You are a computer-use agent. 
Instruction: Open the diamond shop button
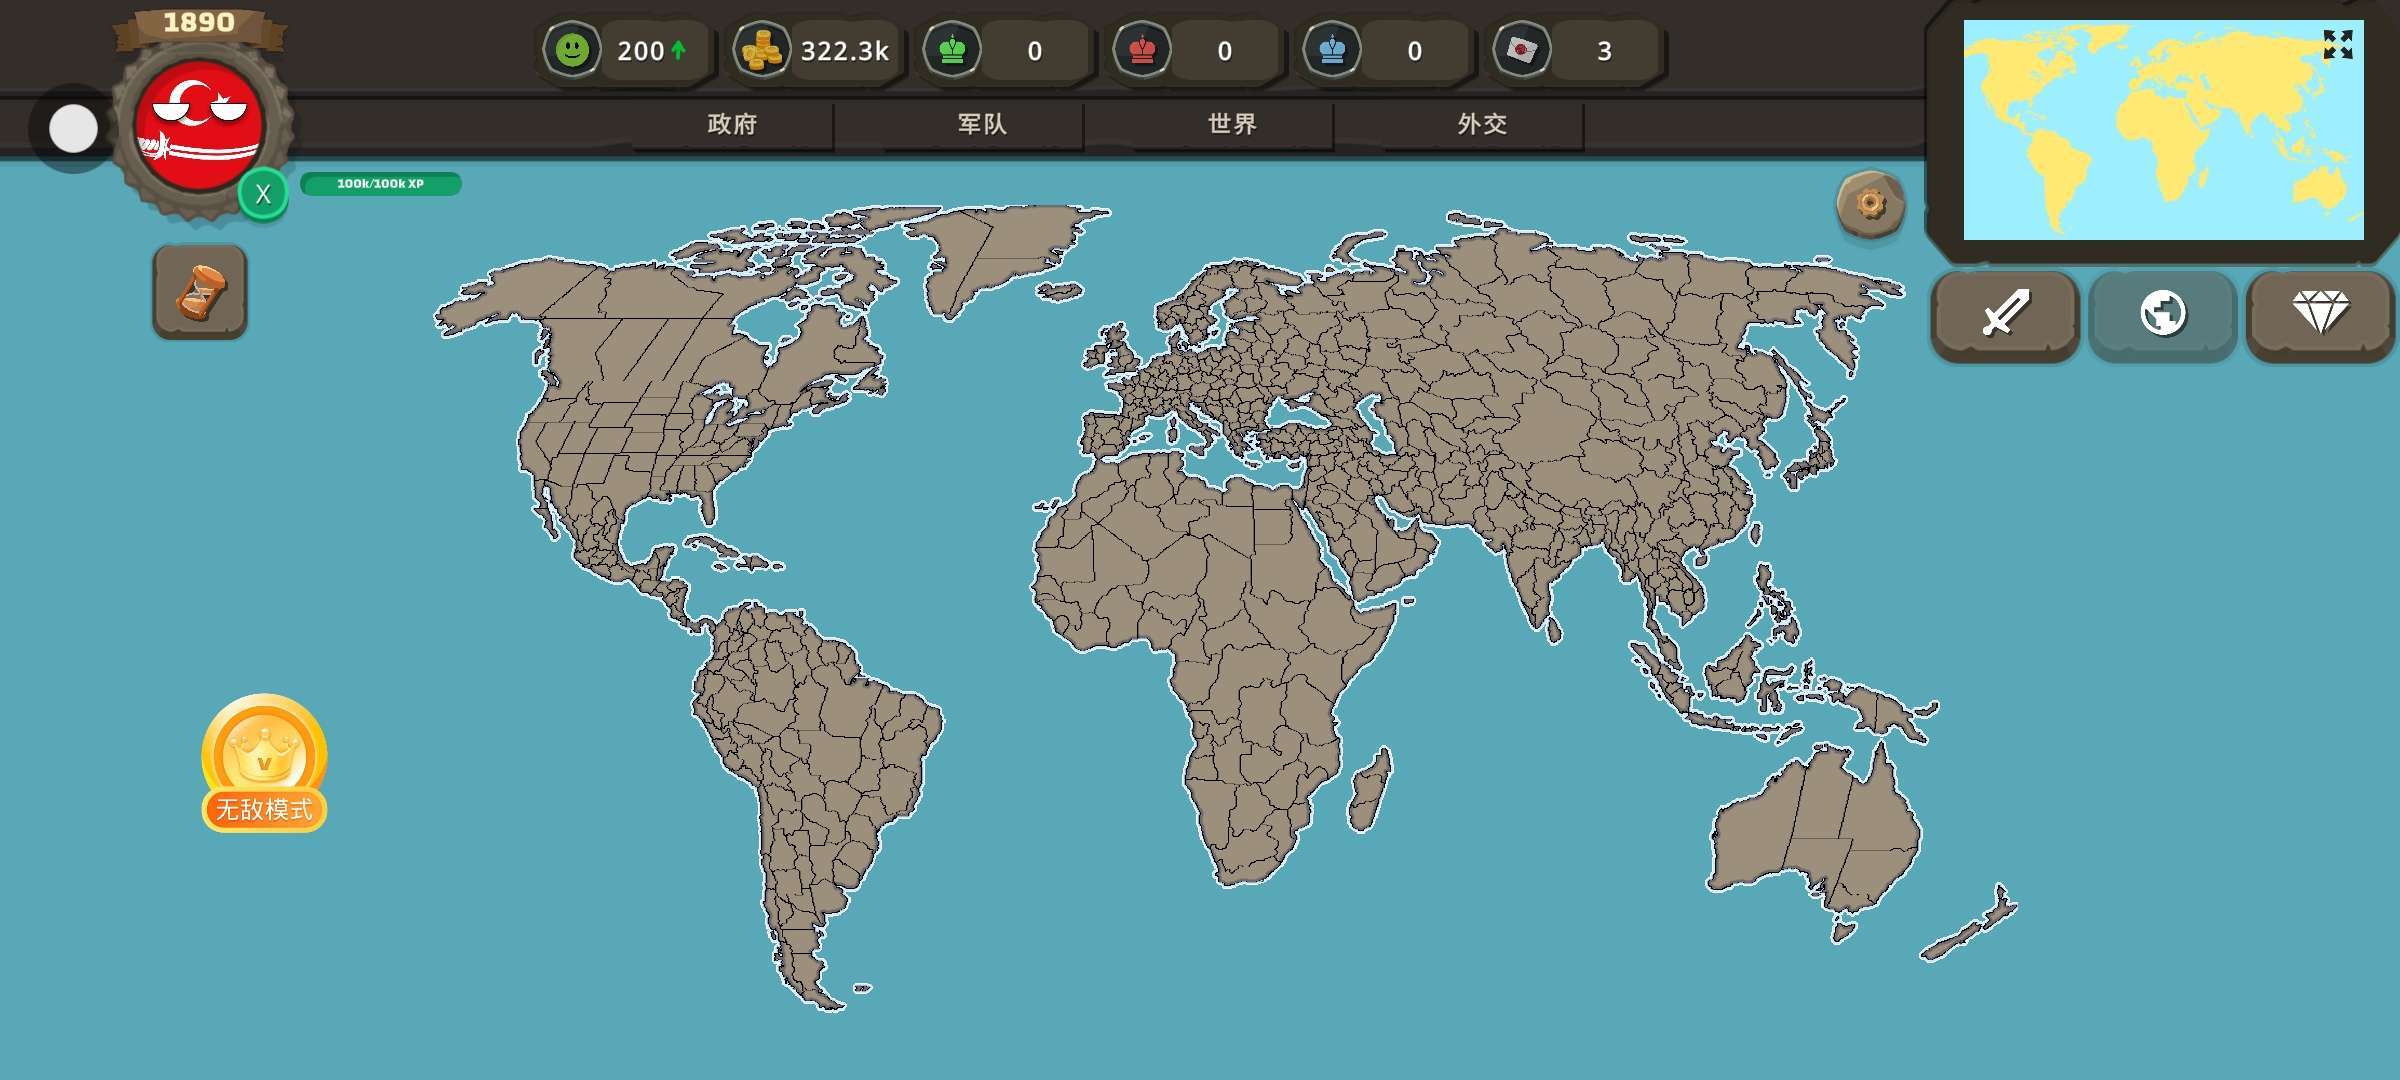[x=2320, y=314]
